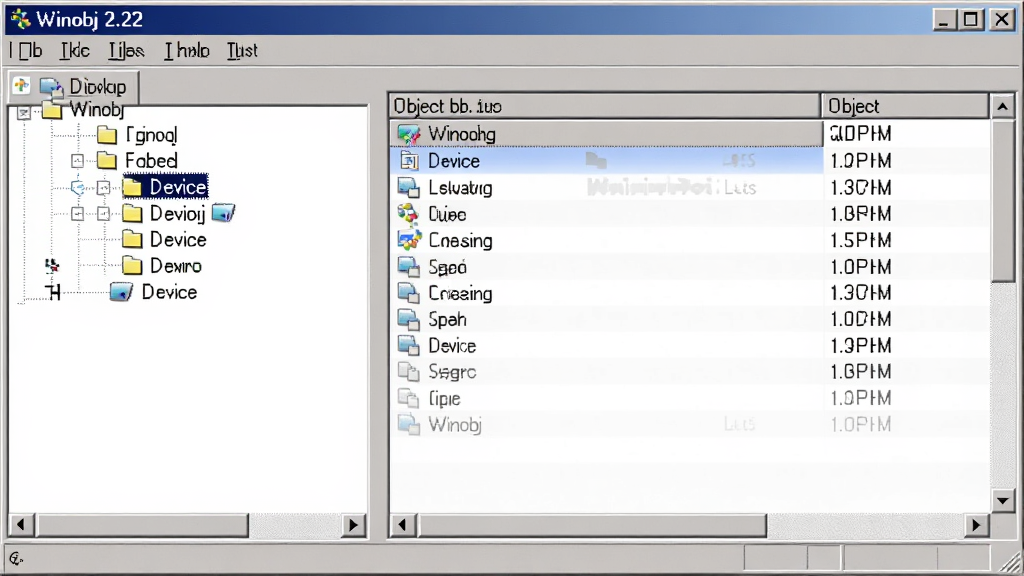Click the Winobj app icon in title bar
The height and width of the screenshot is (576, 1024).
click(20, 19)
